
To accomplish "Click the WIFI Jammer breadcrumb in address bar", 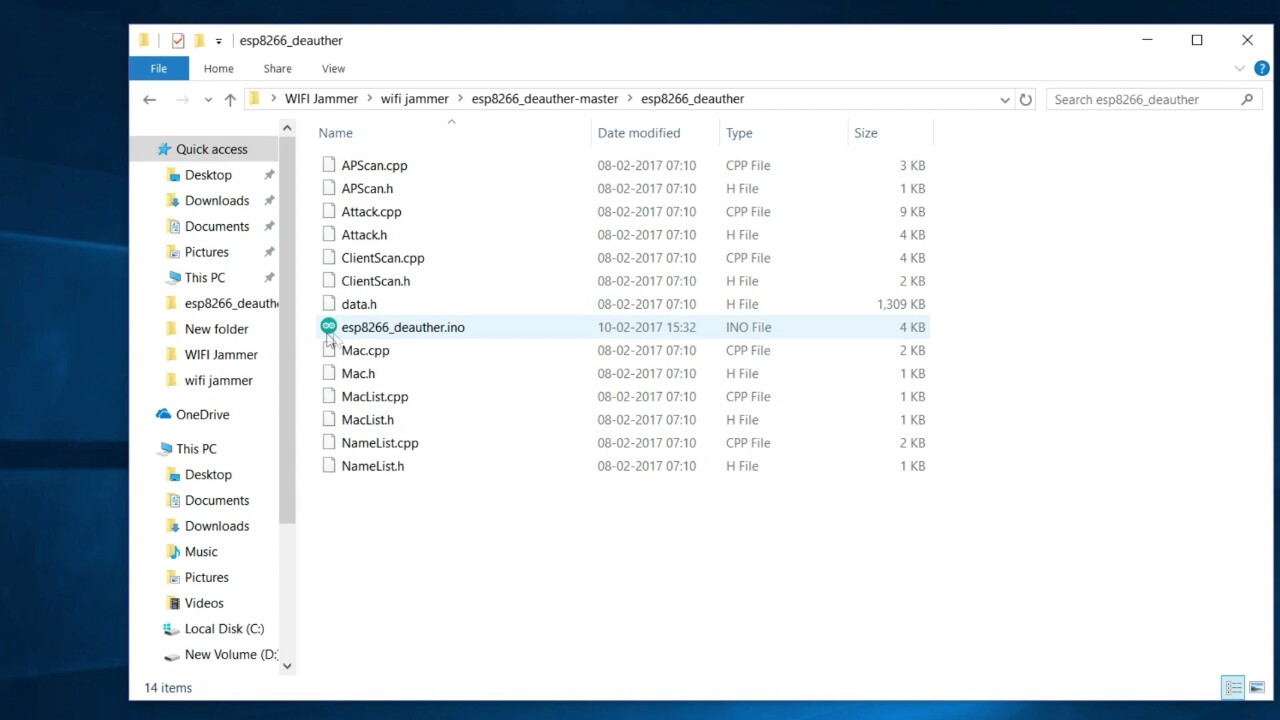I will tap(321, 99).
